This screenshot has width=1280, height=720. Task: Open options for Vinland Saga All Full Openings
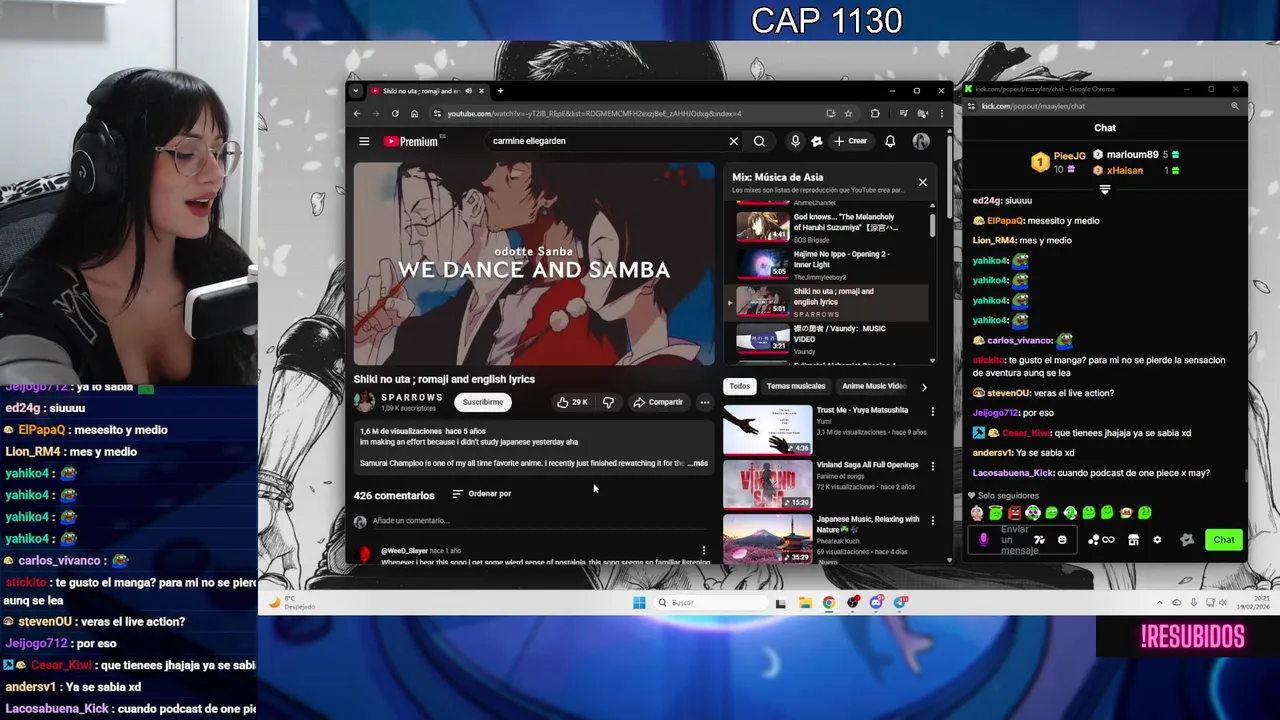pyautogui.click(x=933, y=466)
